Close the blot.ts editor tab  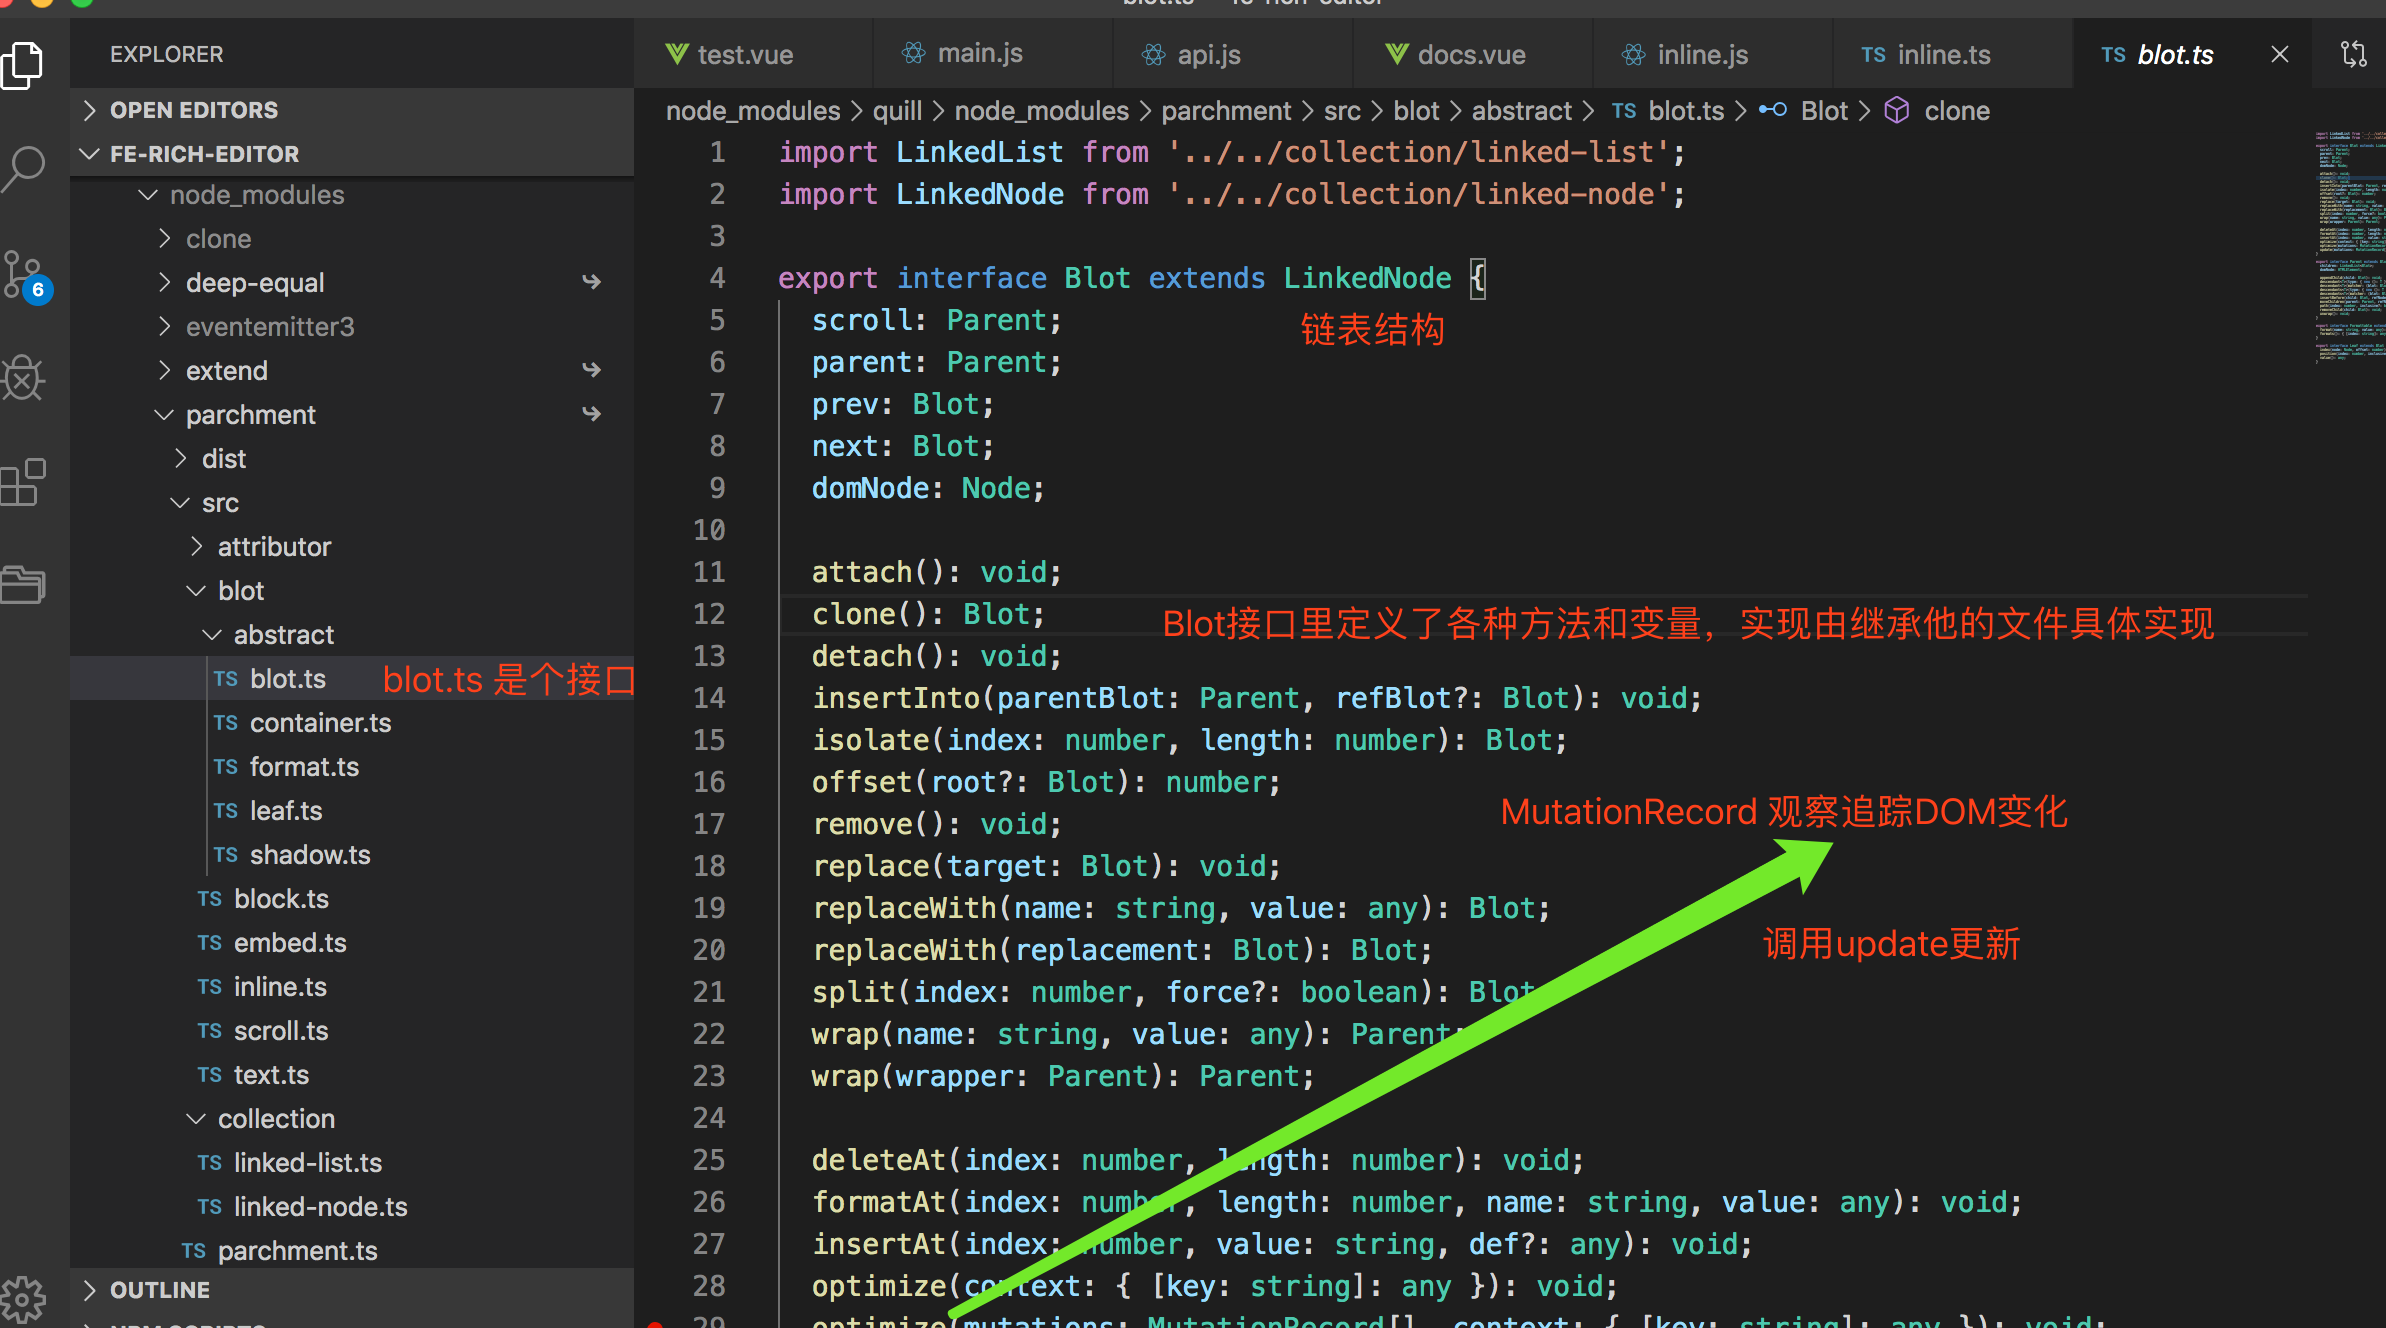2280,54
